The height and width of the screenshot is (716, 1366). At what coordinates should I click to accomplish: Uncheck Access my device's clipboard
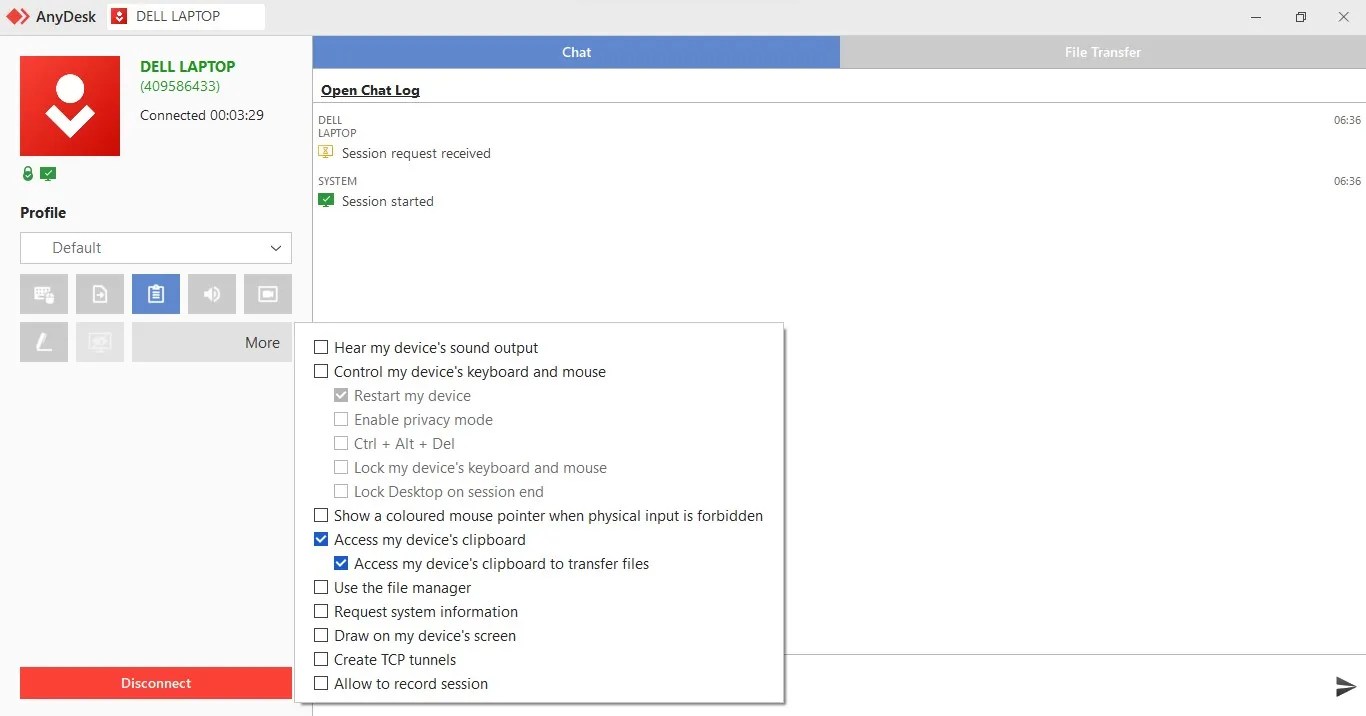[321, 539]
